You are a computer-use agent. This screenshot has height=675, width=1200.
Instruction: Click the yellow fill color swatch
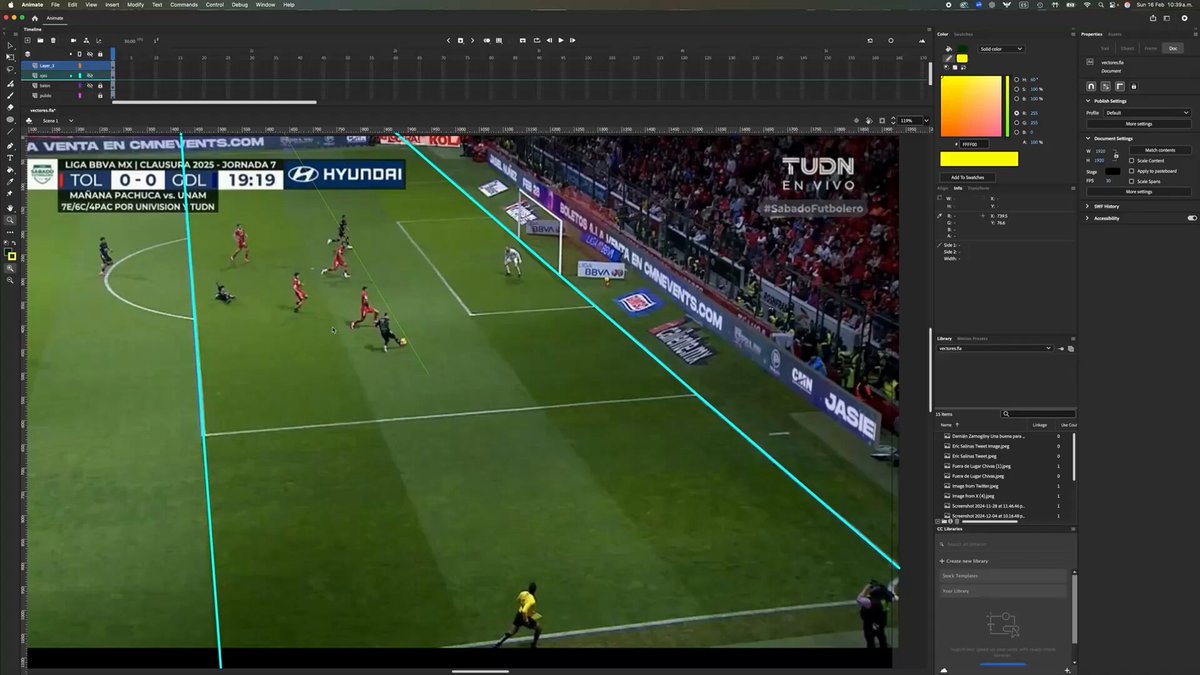pyautogui.click(x=962, y=58)
